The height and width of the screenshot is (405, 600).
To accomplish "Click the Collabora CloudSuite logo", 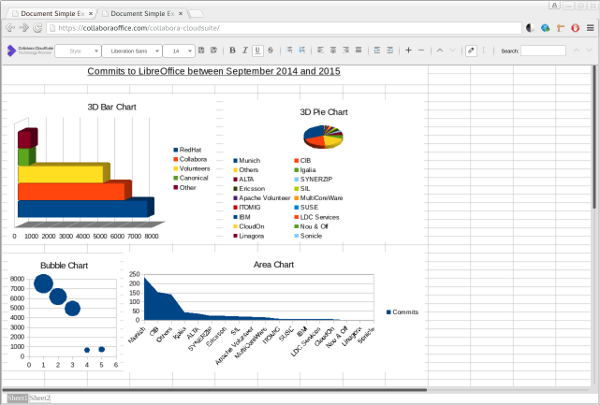I will click(x=30, y=50).
